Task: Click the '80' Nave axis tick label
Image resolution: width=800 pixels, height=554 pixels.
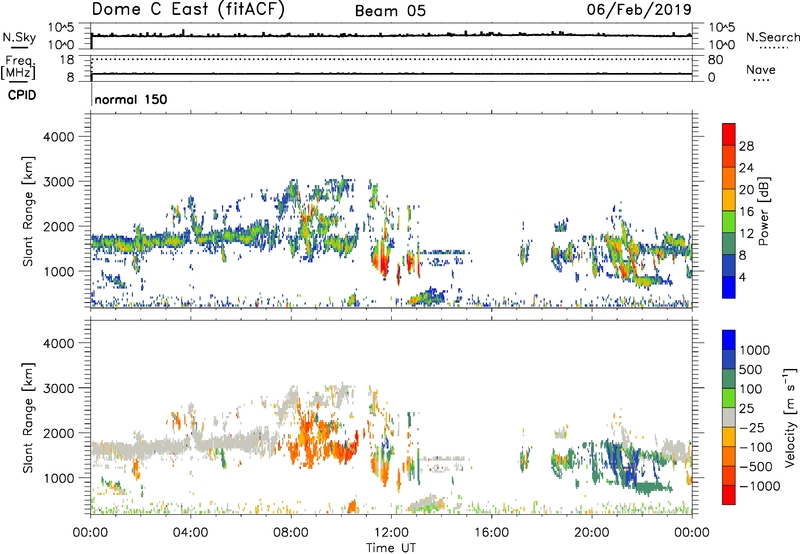Action: [715, 60]
